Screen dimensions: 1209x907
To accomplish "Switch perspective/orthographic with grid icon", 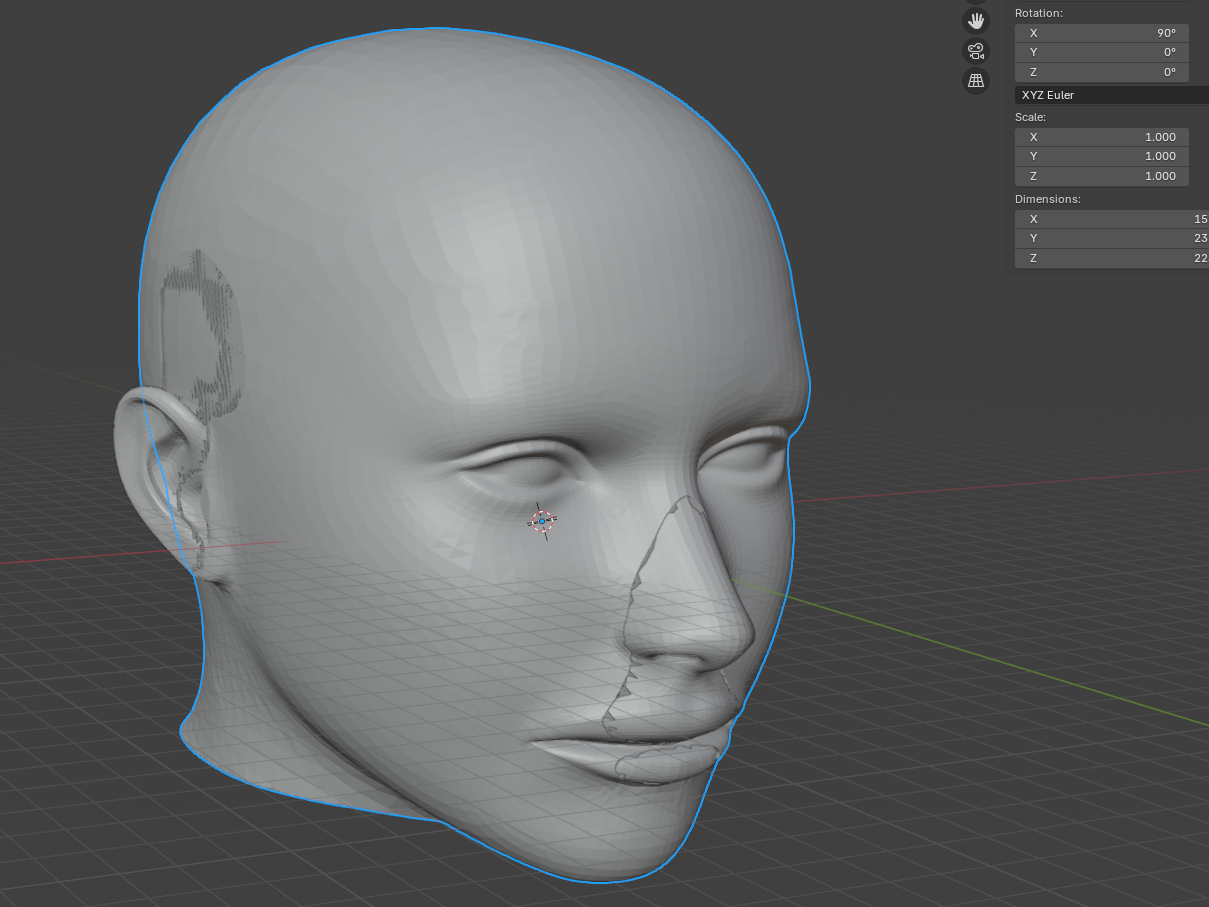I will (976, 81).
